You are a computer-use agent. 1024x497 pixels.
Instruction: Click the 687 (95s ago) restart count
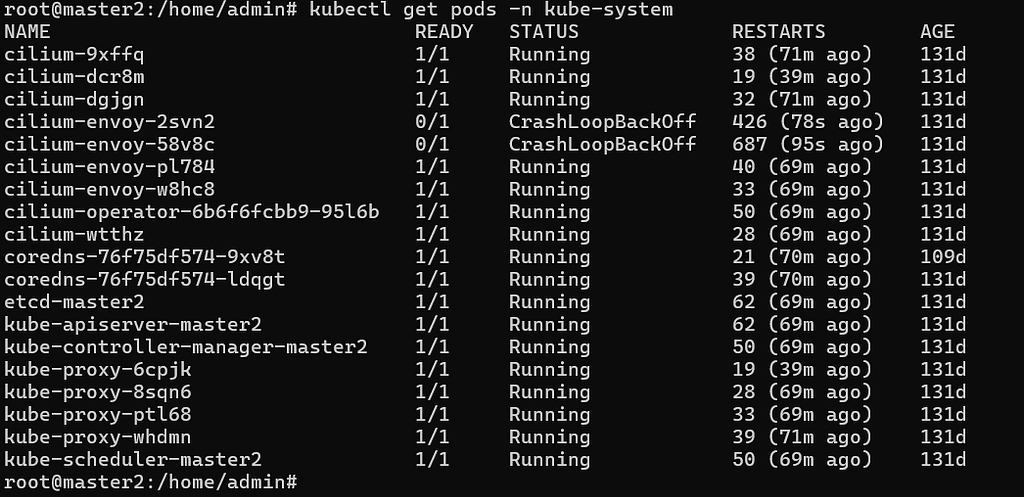click(808, 144)
